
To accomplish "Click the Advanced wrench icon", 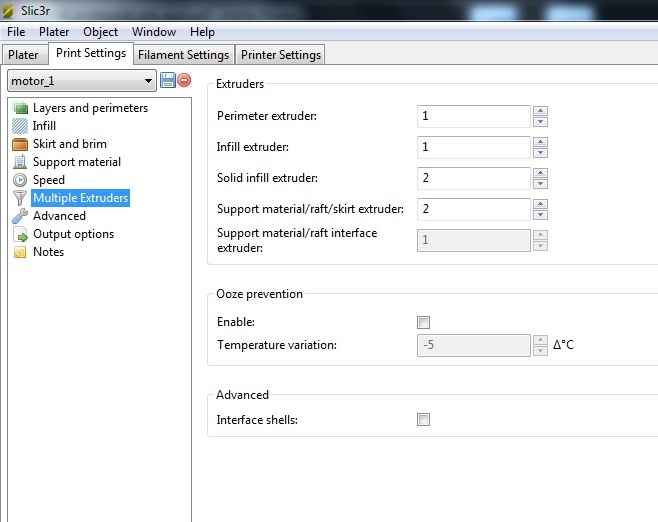I will [20, 216].
